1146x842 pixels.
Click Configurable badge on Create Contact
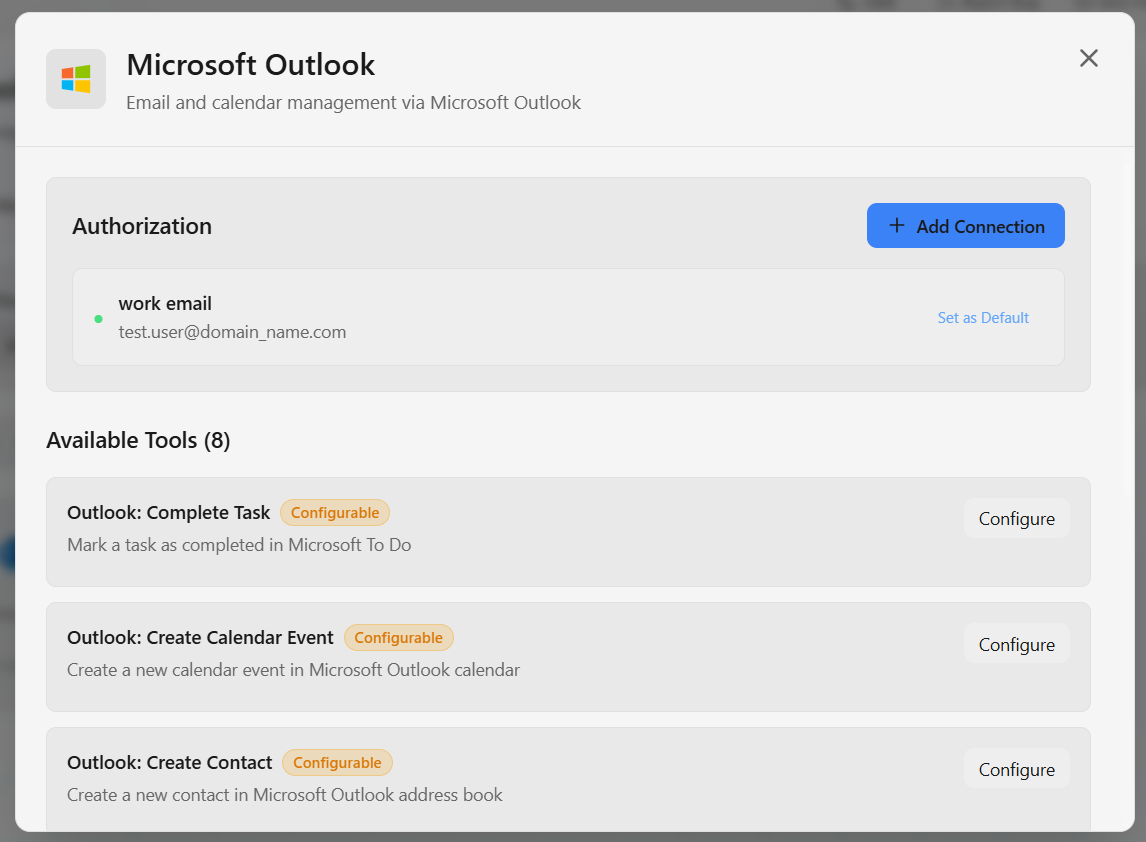[x=337, y=763]
